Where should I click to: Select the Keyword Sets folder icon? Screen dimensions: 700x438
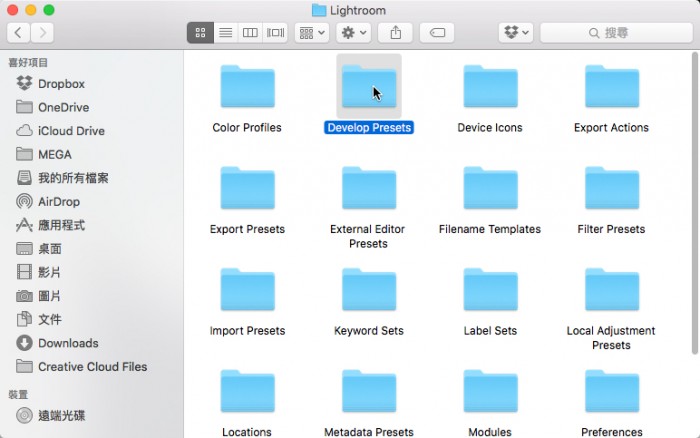click(369, 291)
